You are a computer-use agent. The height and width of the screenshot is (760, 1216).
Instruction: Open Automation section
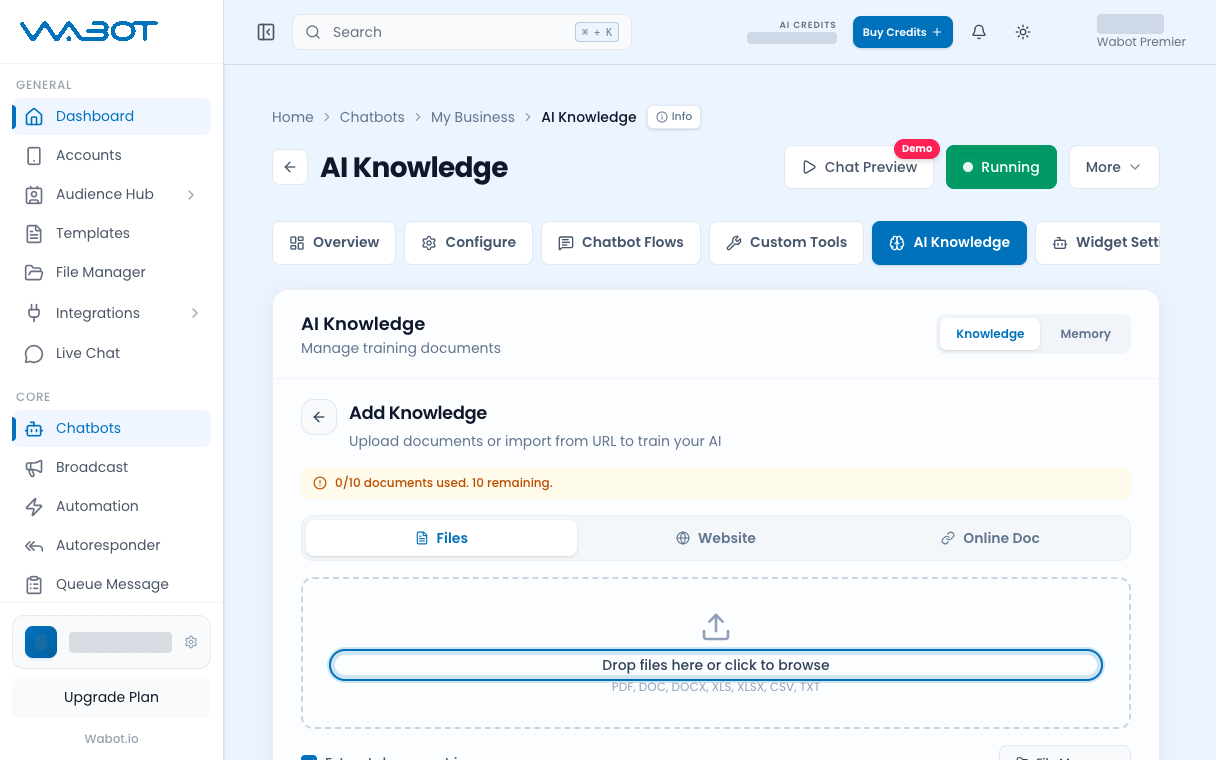pyautogui.click(x=111, y=506)
